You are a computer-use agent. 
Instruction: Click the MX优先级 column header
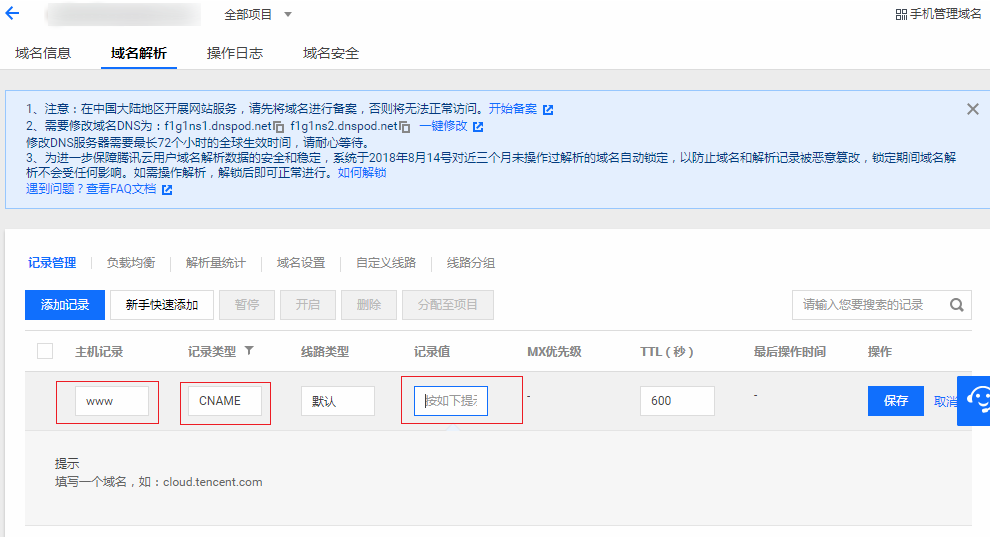click(554, 351)
